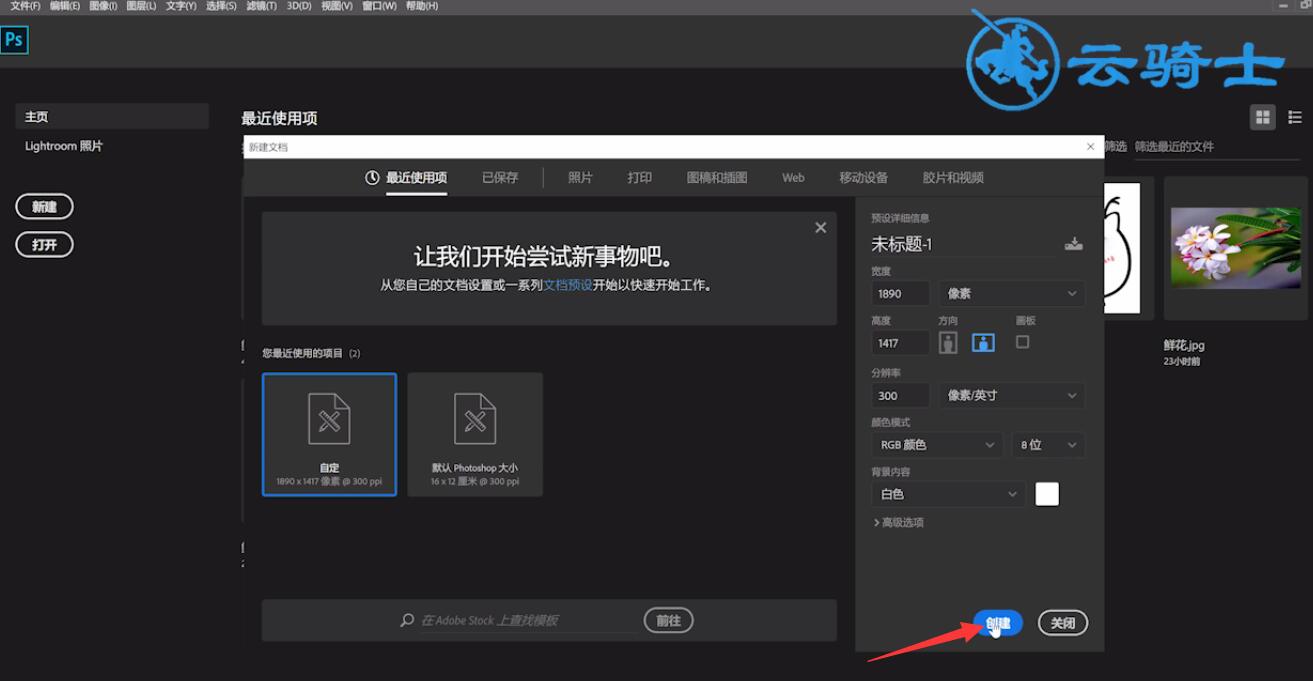Screen dimensions: 1313x681
Task: Click the 最近使用项 tab
Action: pyautogui.click(x=416, y=178)
